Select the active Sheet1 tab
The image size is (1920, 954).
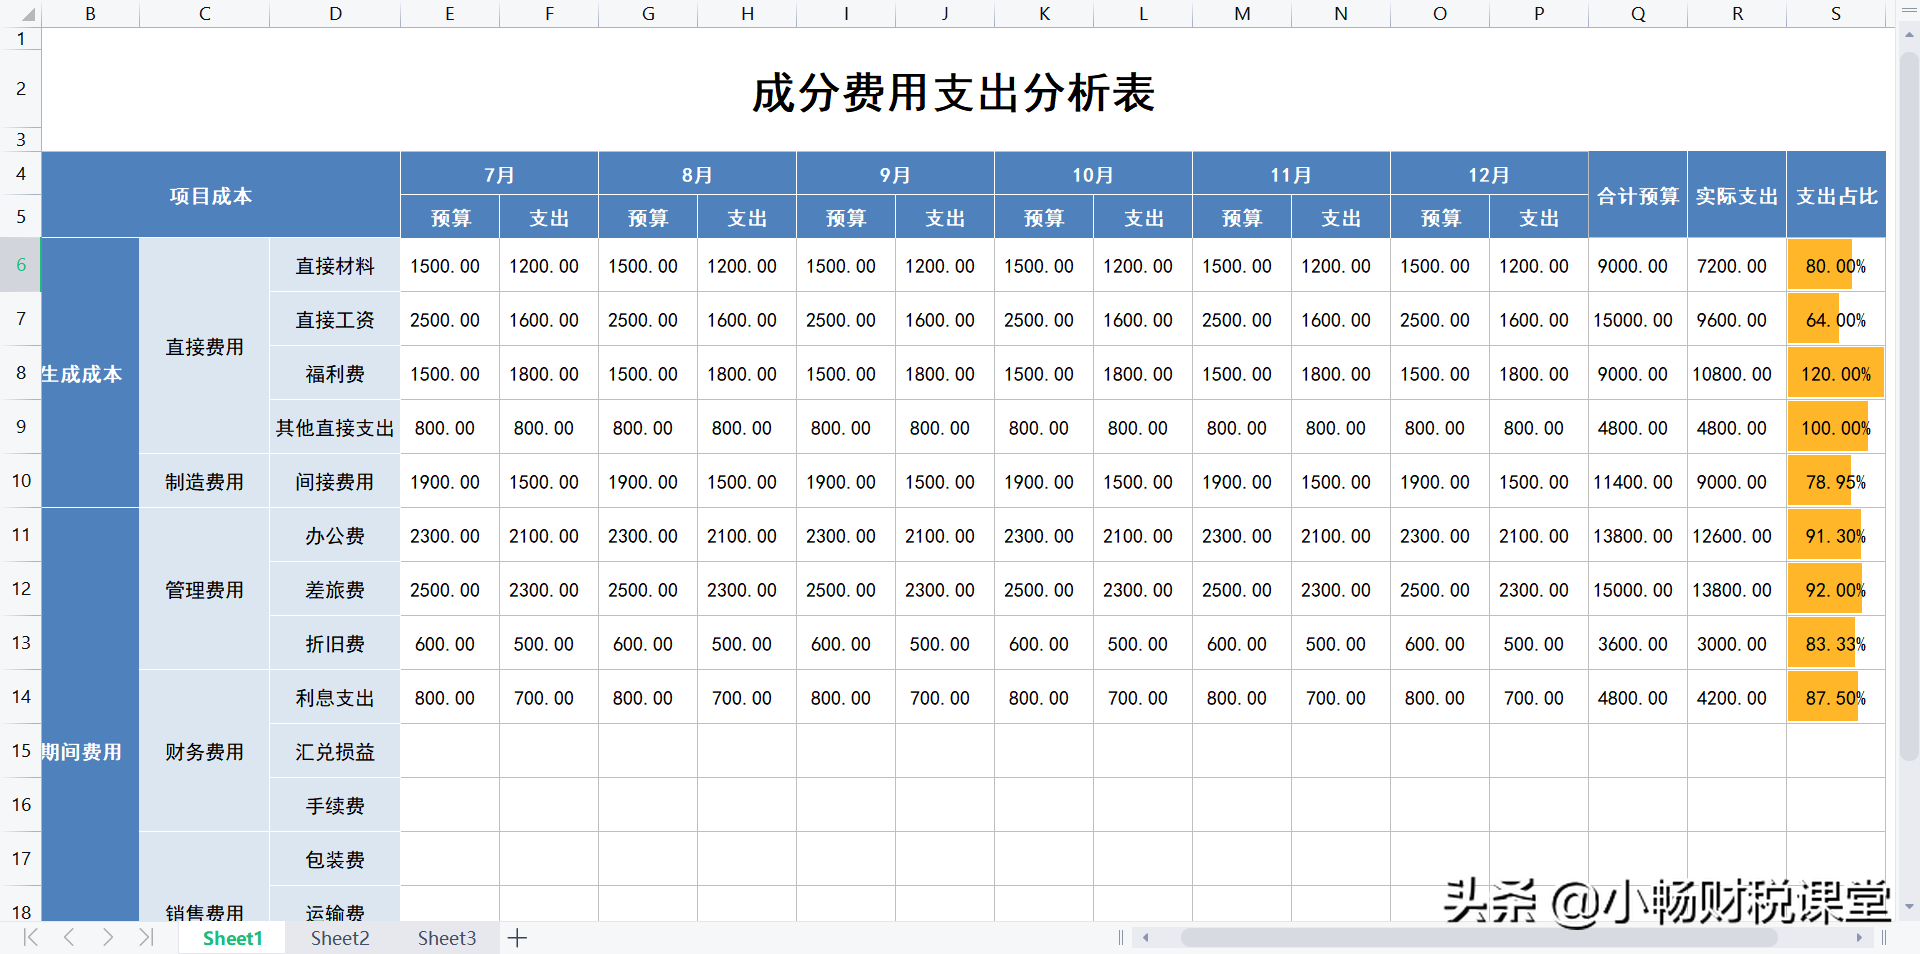point(232,938)
